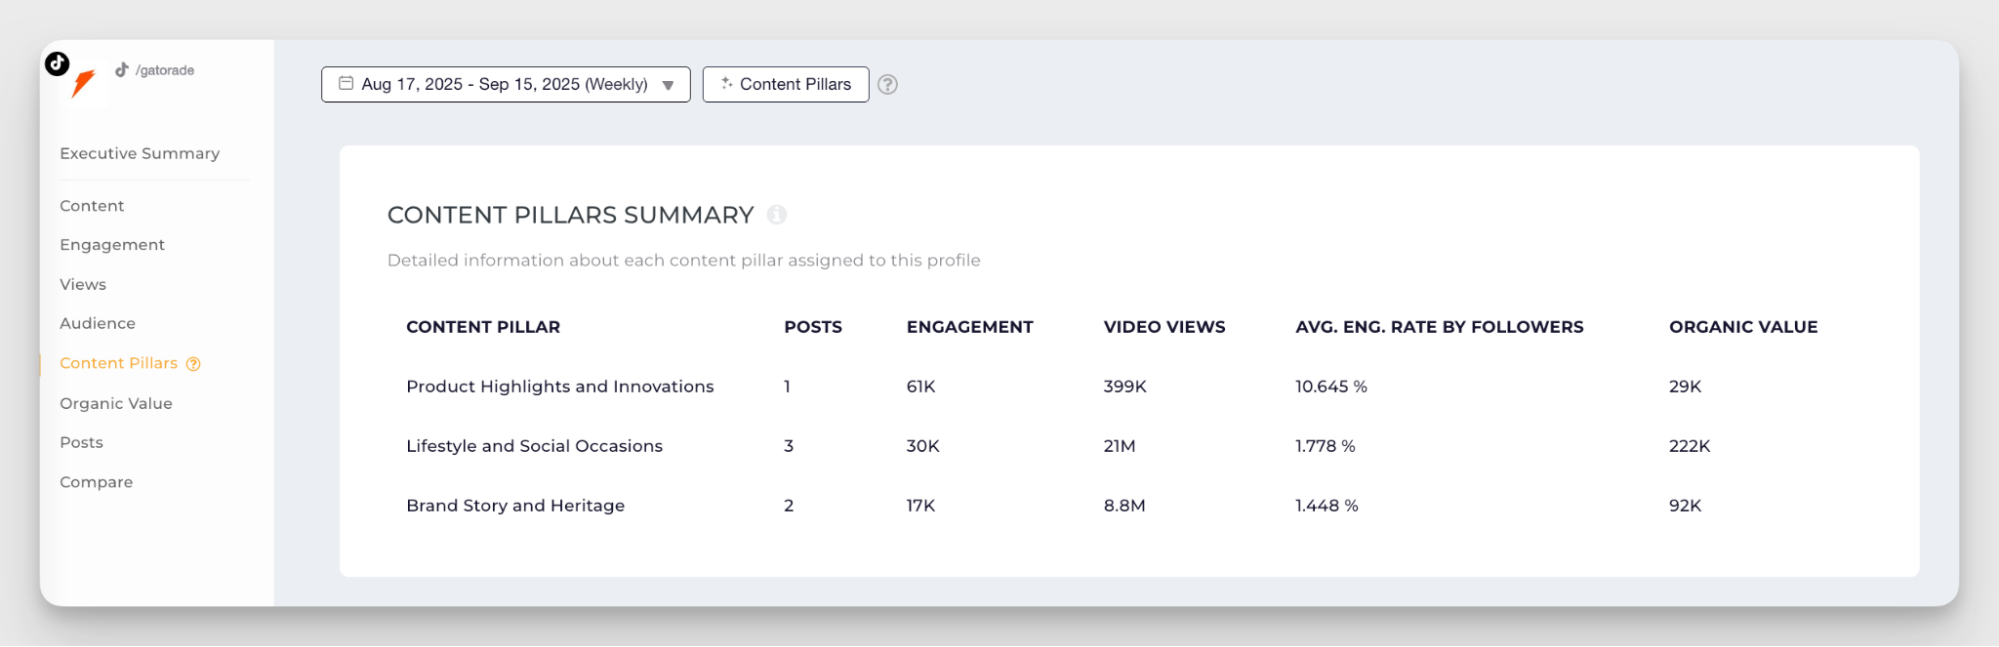Screen dimensions: 1999x647
Task: Go to Engagement in the sidebar
Action: tap(112, 245)
